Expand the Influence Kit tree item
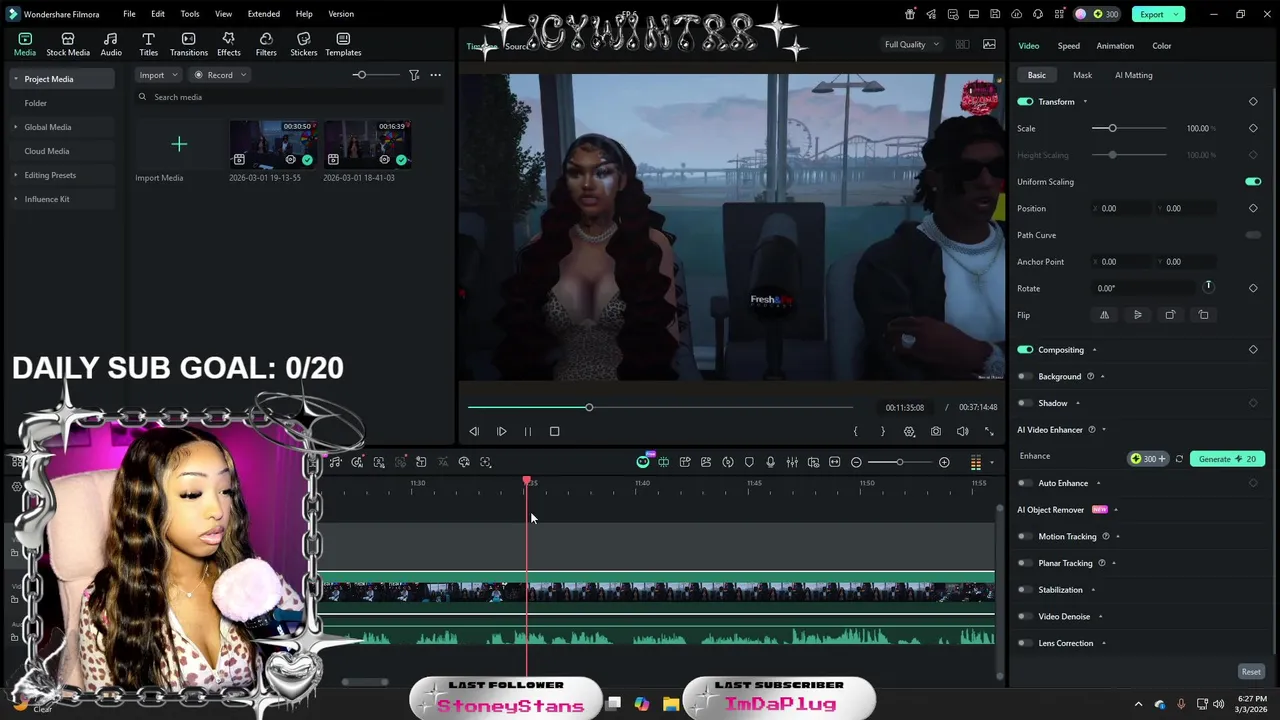Image resolution: width=1280 pixels, height=720 pixels. click(15, 199)
